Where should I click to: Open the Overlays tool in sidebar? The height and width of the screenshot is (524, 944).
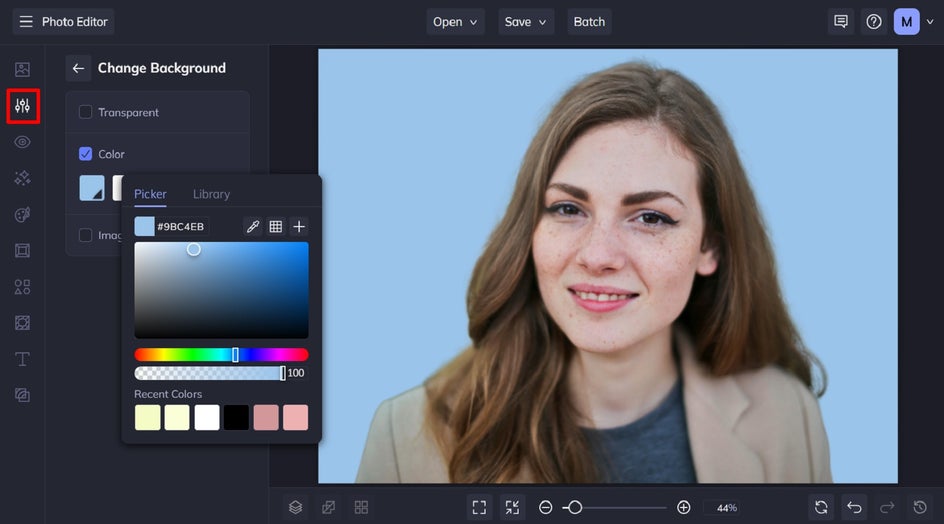click(22, 323)
